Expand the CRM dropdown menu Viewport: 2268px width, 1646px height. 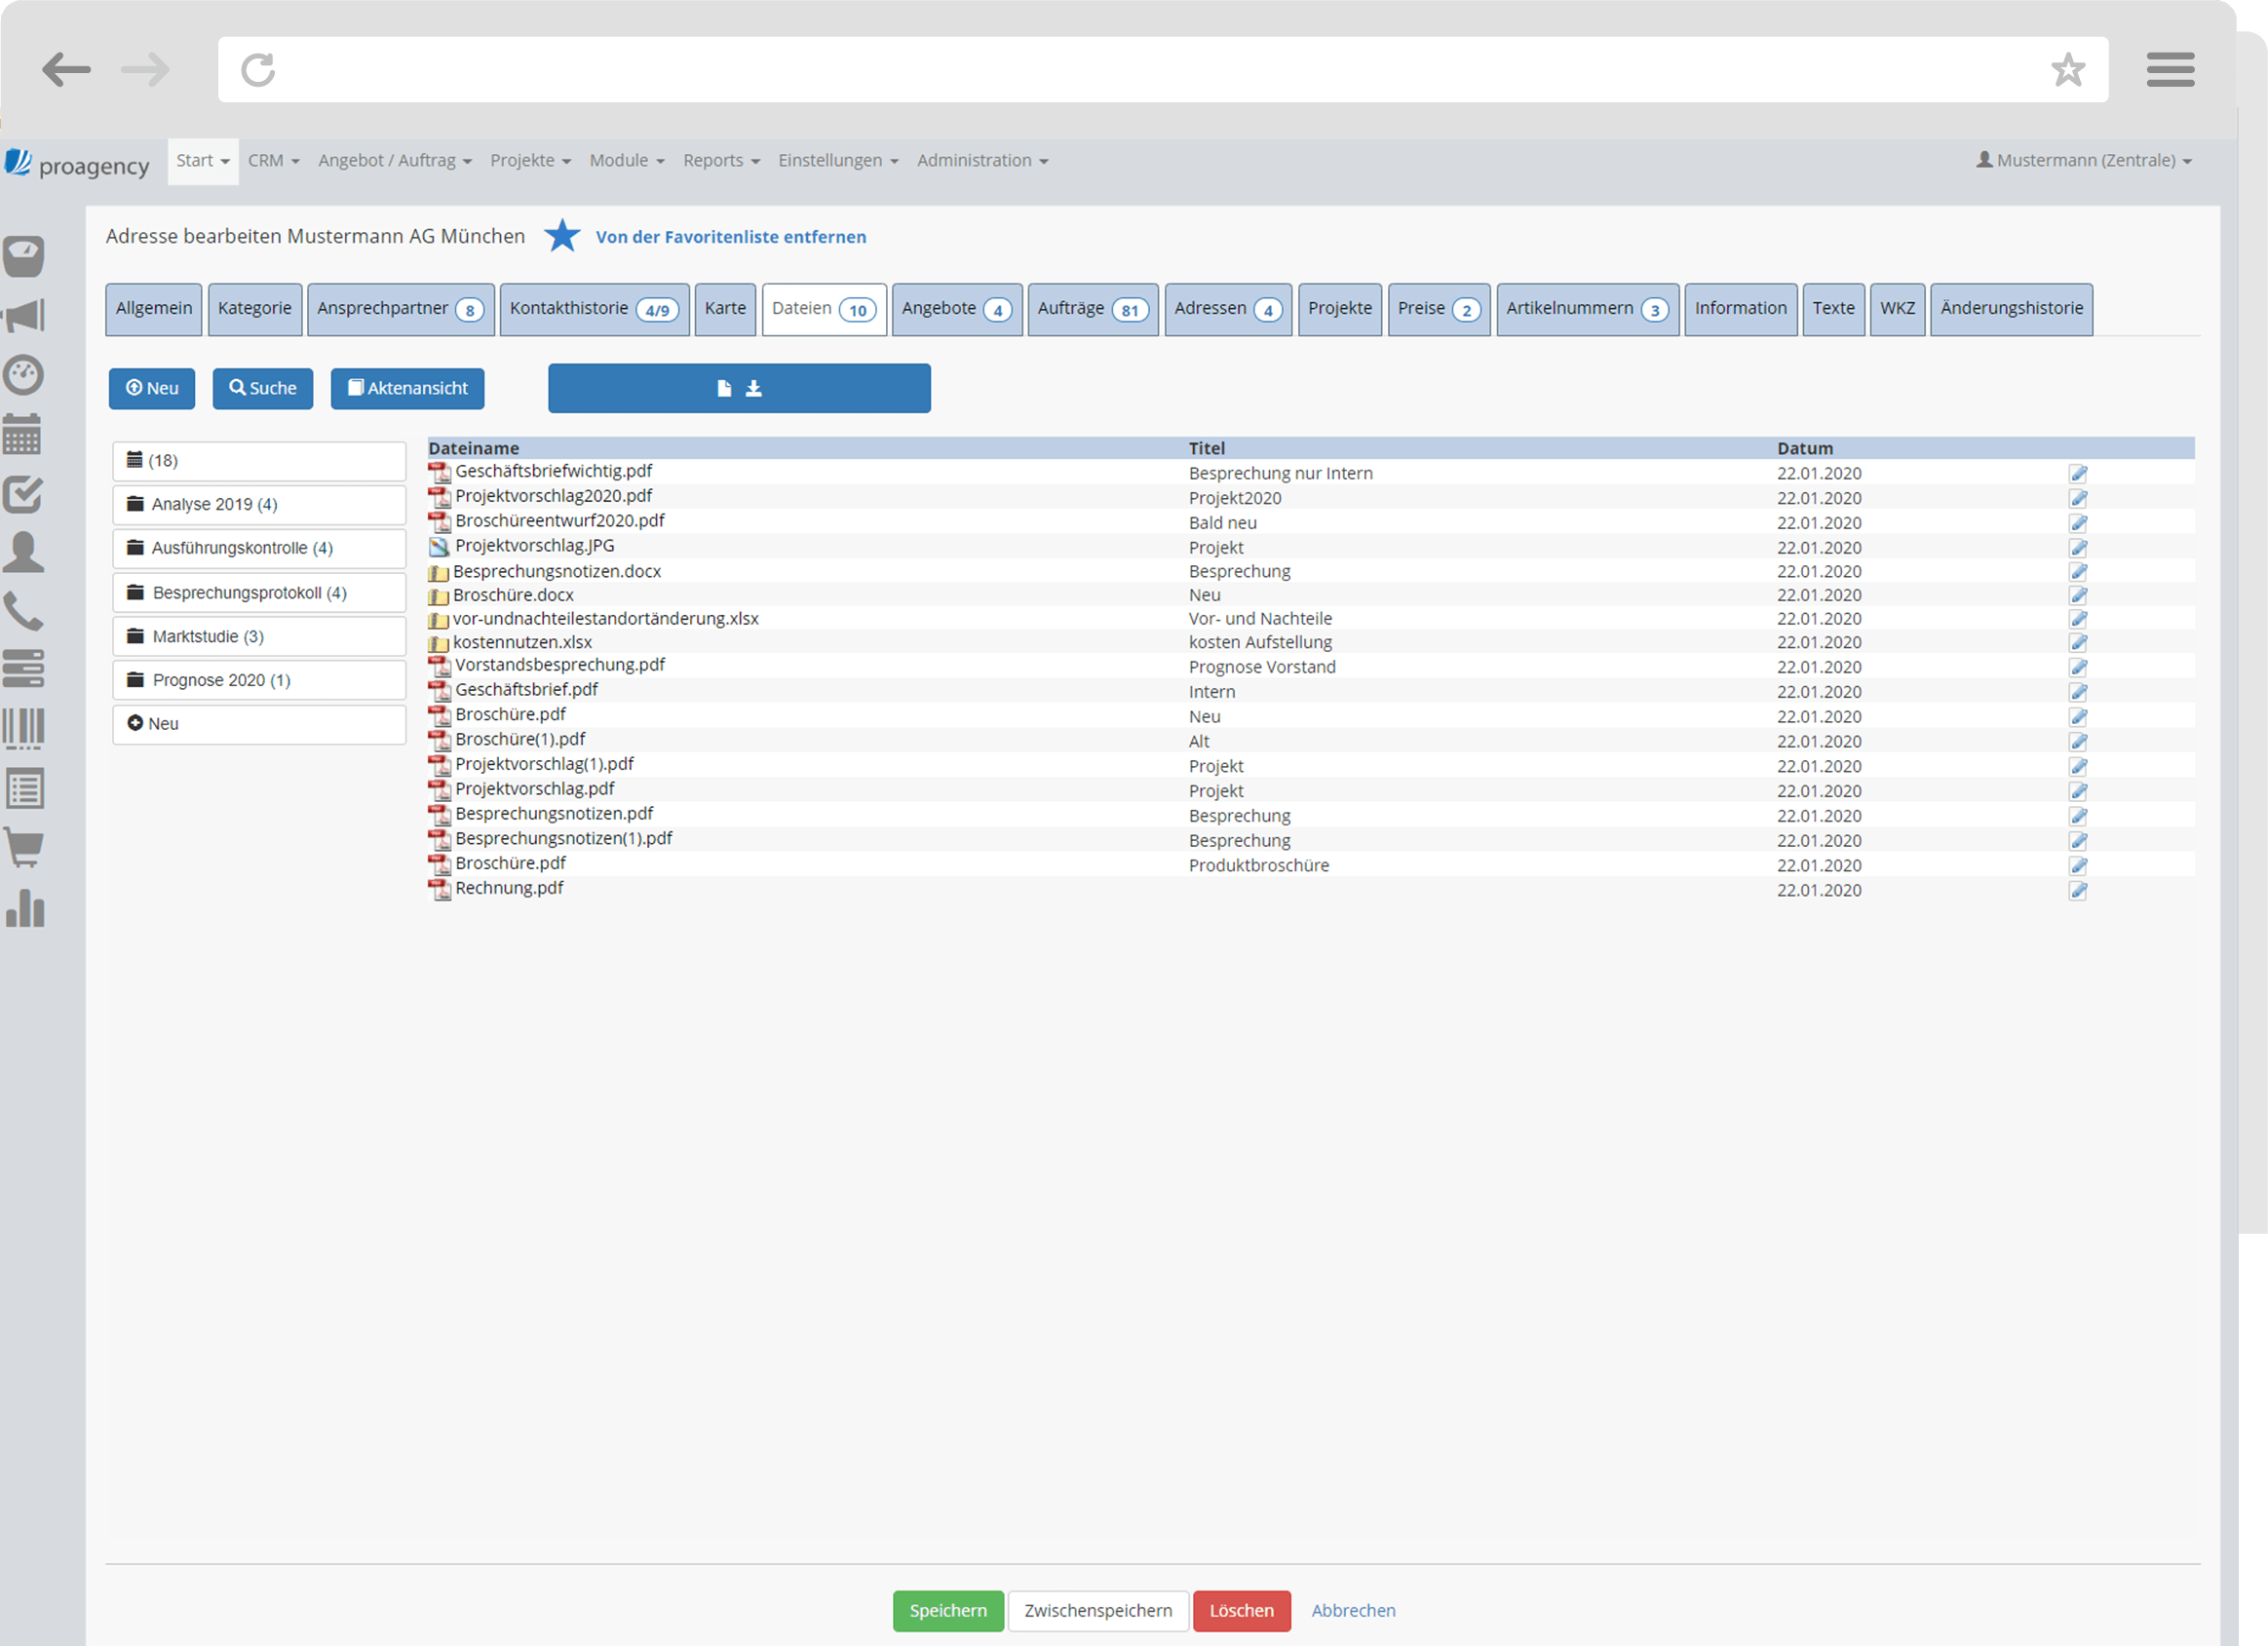pos(273,160)
